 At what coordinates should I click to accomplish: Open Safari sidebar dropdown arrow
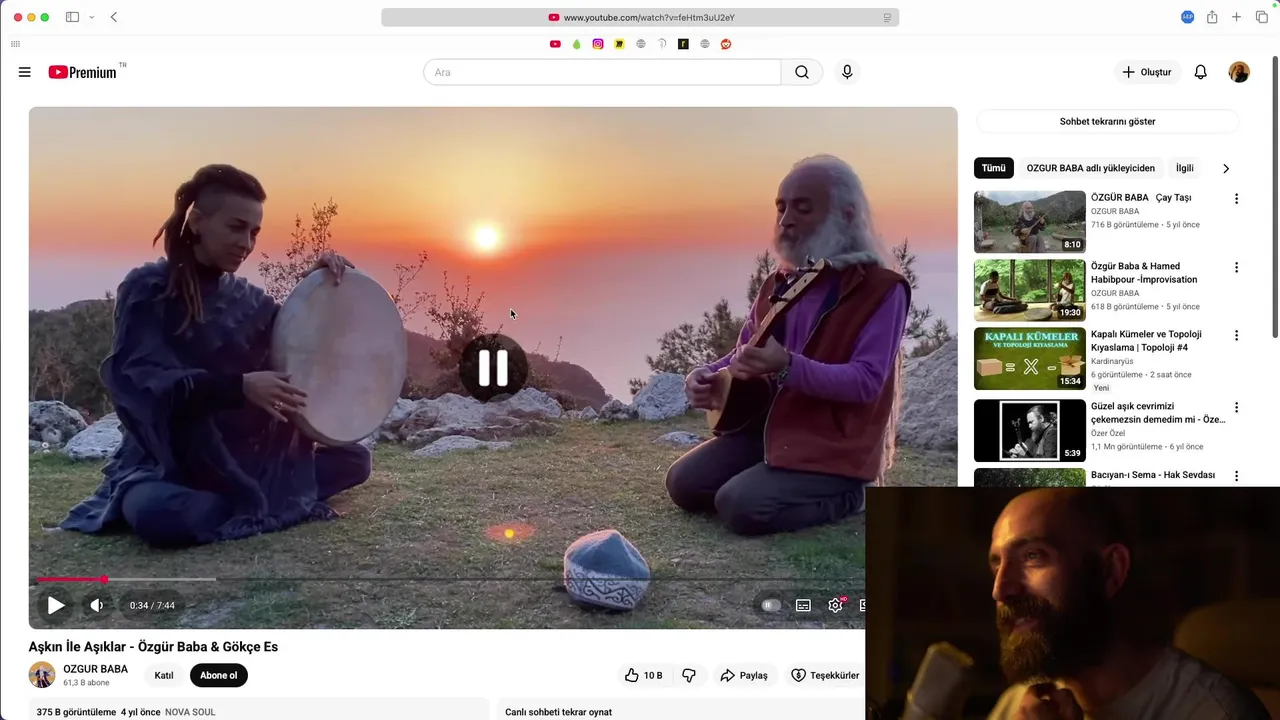92,17
